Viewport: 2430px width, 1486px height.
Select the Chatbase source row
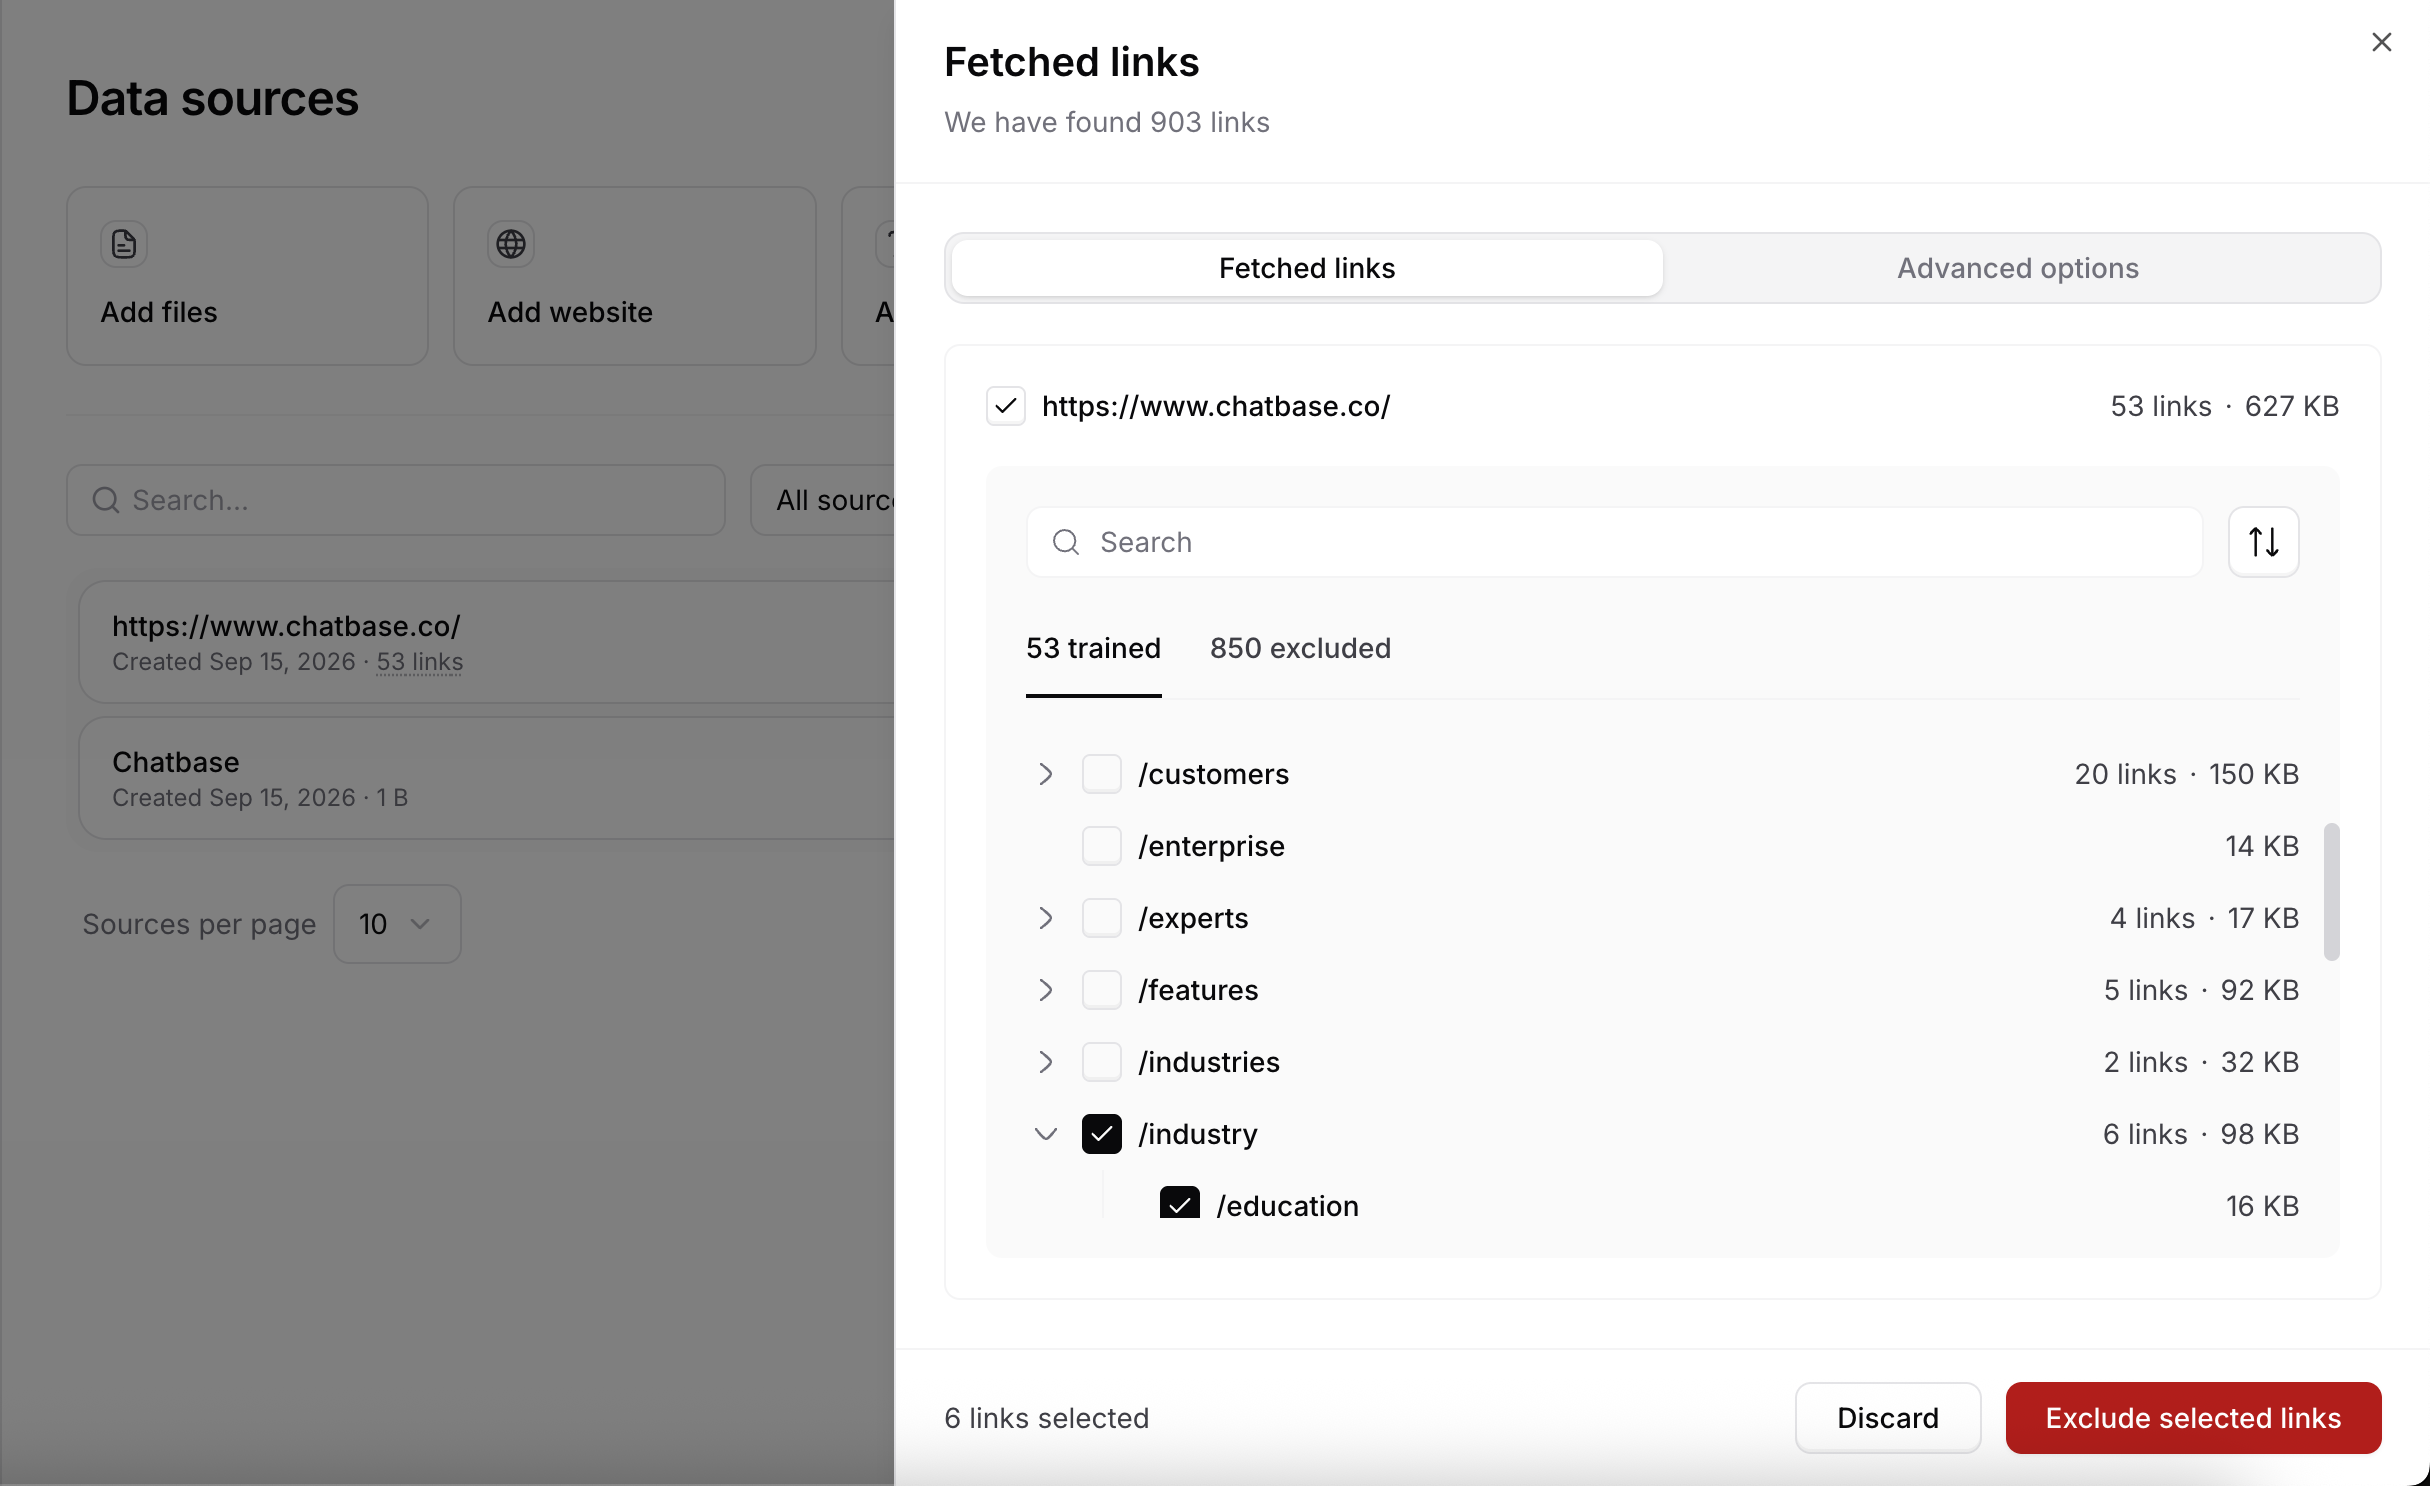(486, 778)
